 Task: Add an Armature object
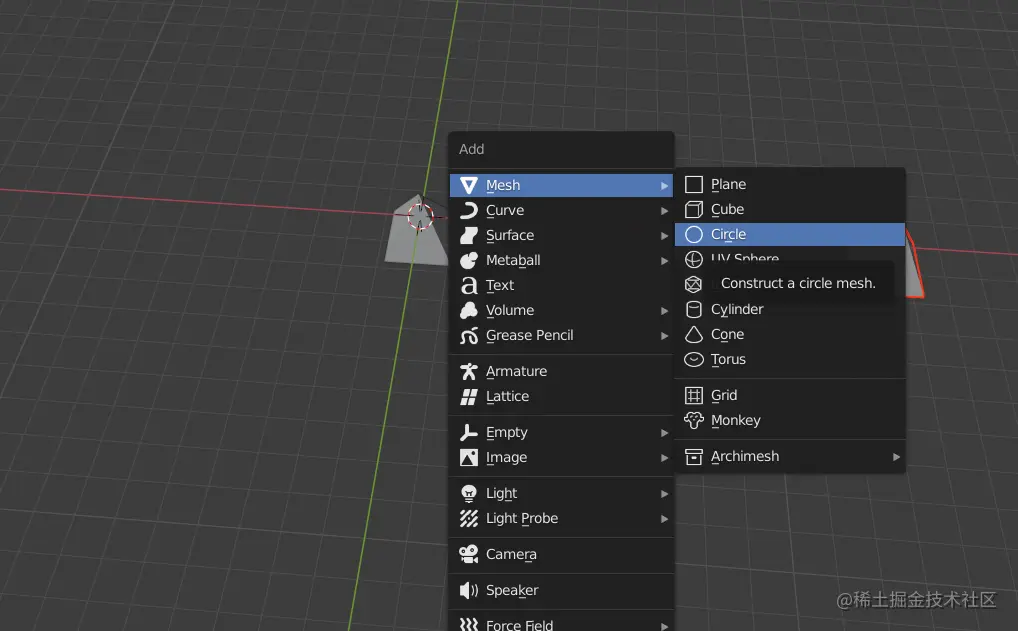[561, 371]
